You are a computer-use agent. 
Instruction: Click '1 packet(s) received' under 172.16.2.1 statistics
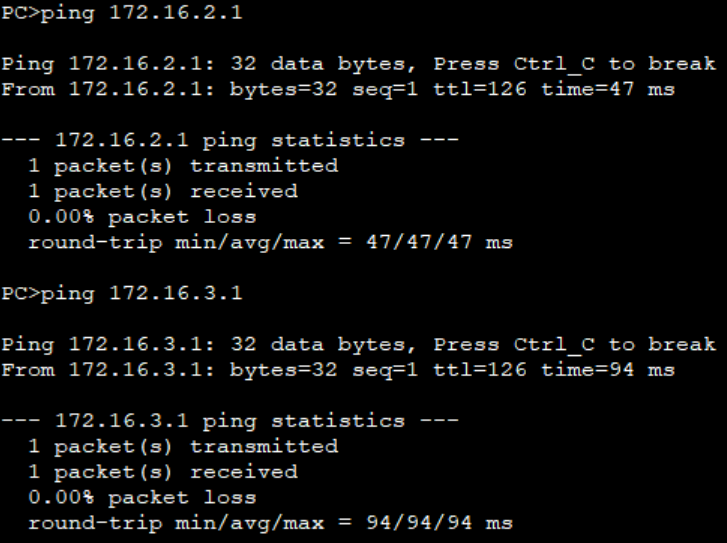tap(163, 192)
